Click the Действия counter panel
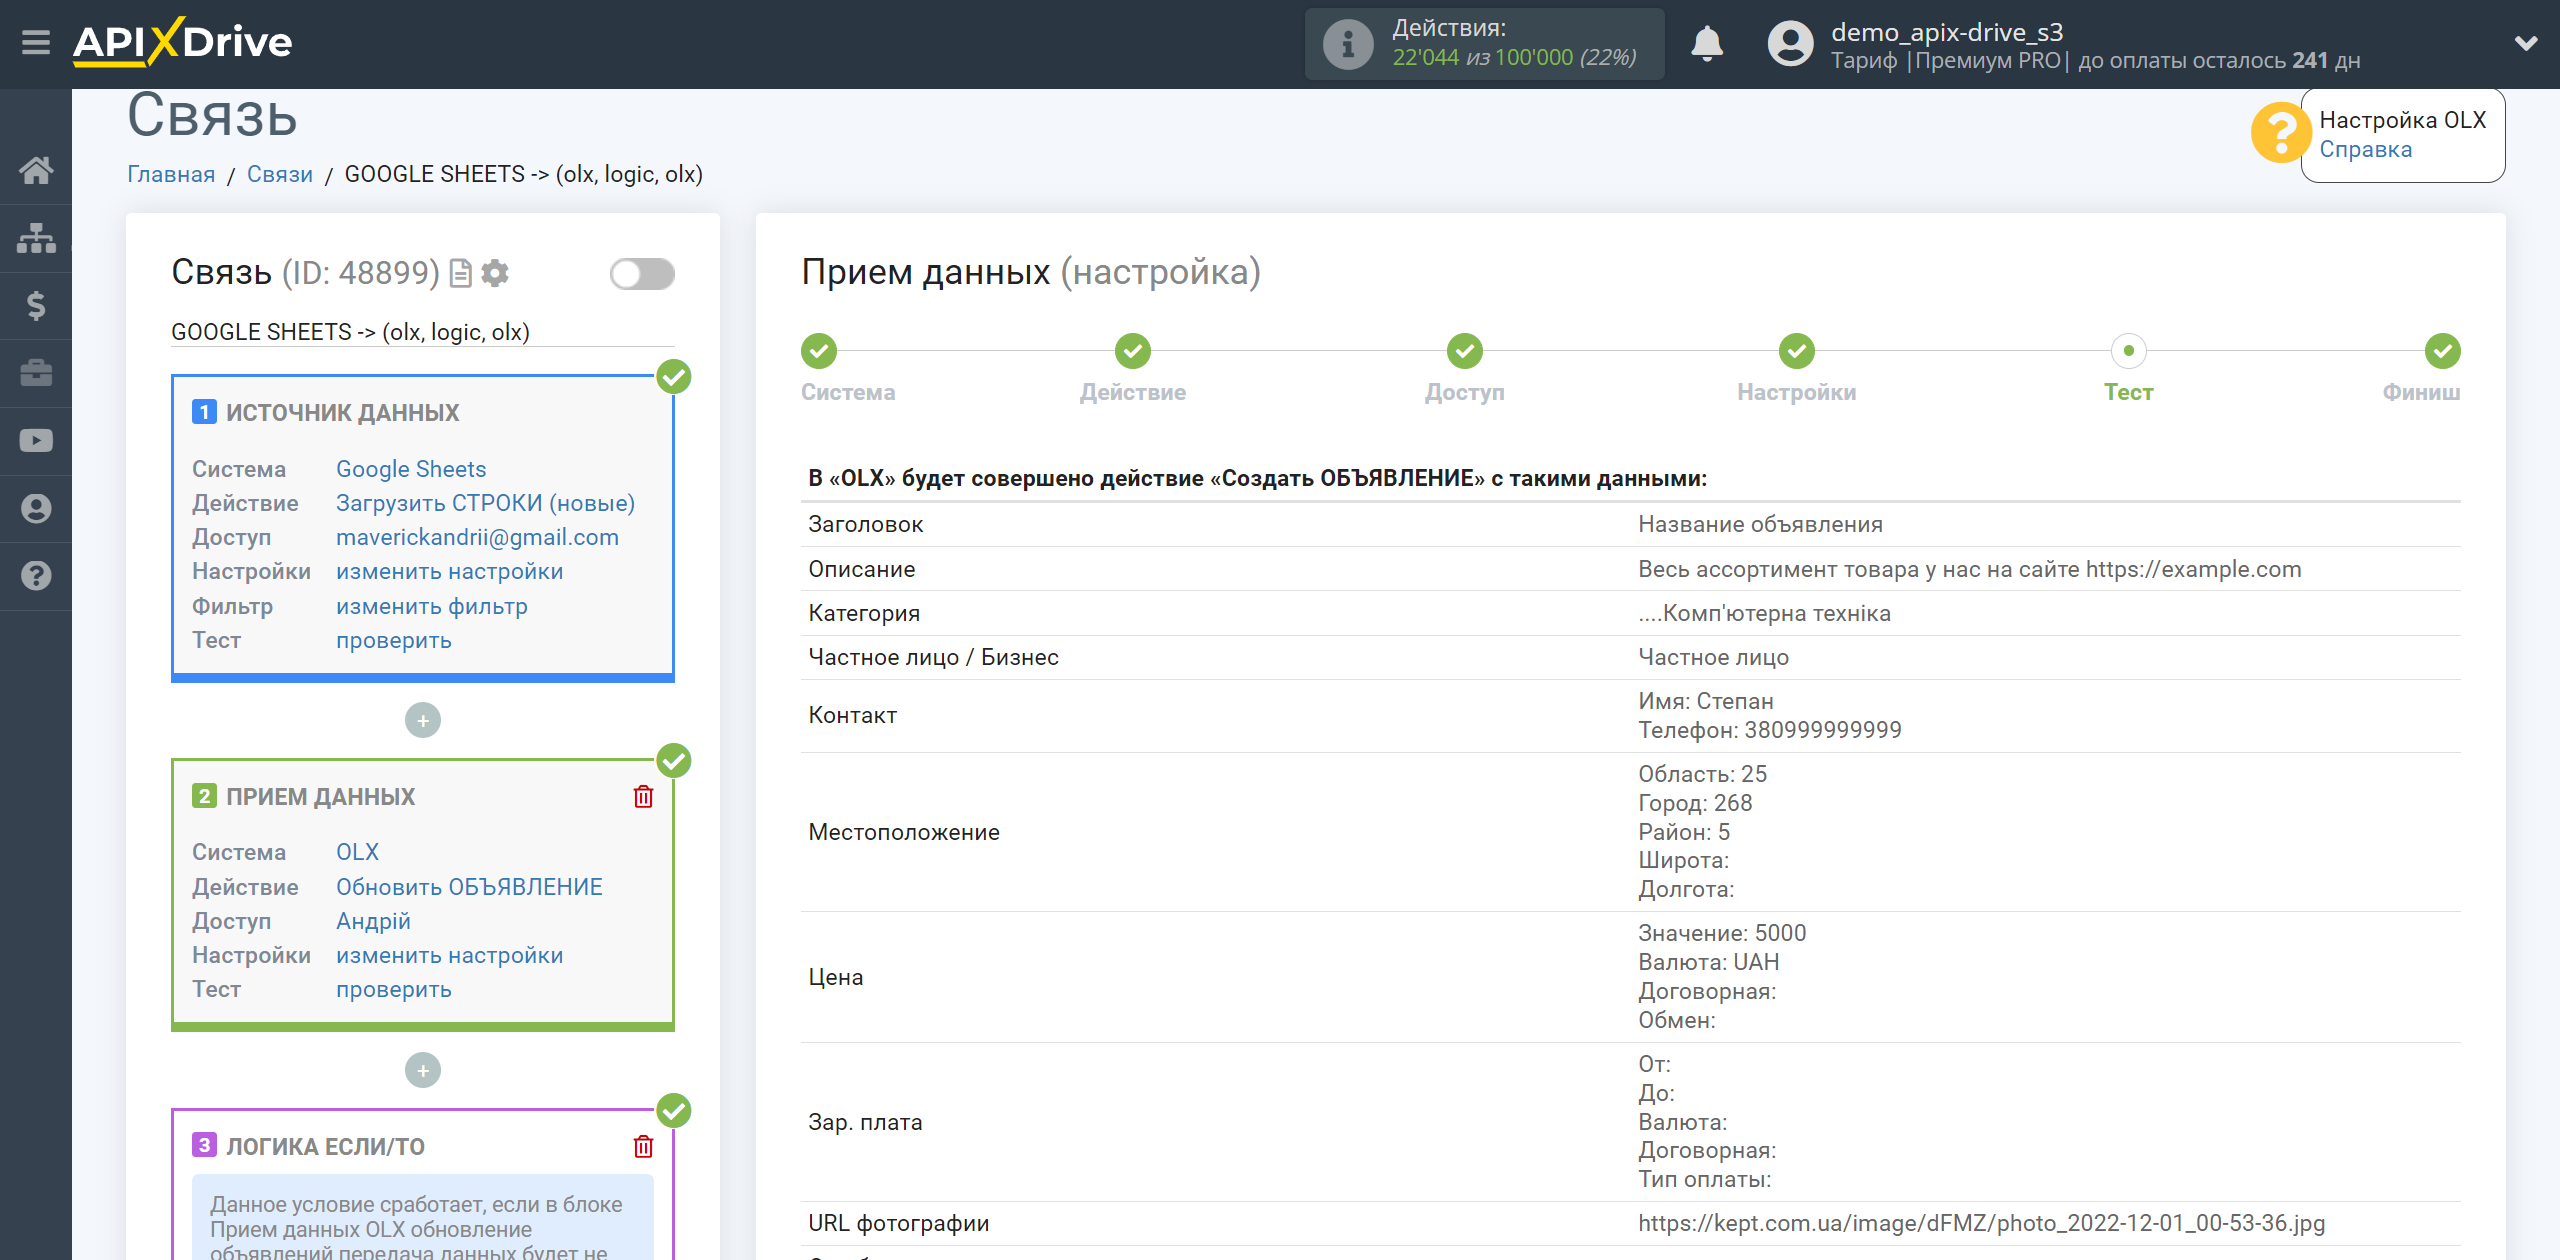 click(1485, 44)
